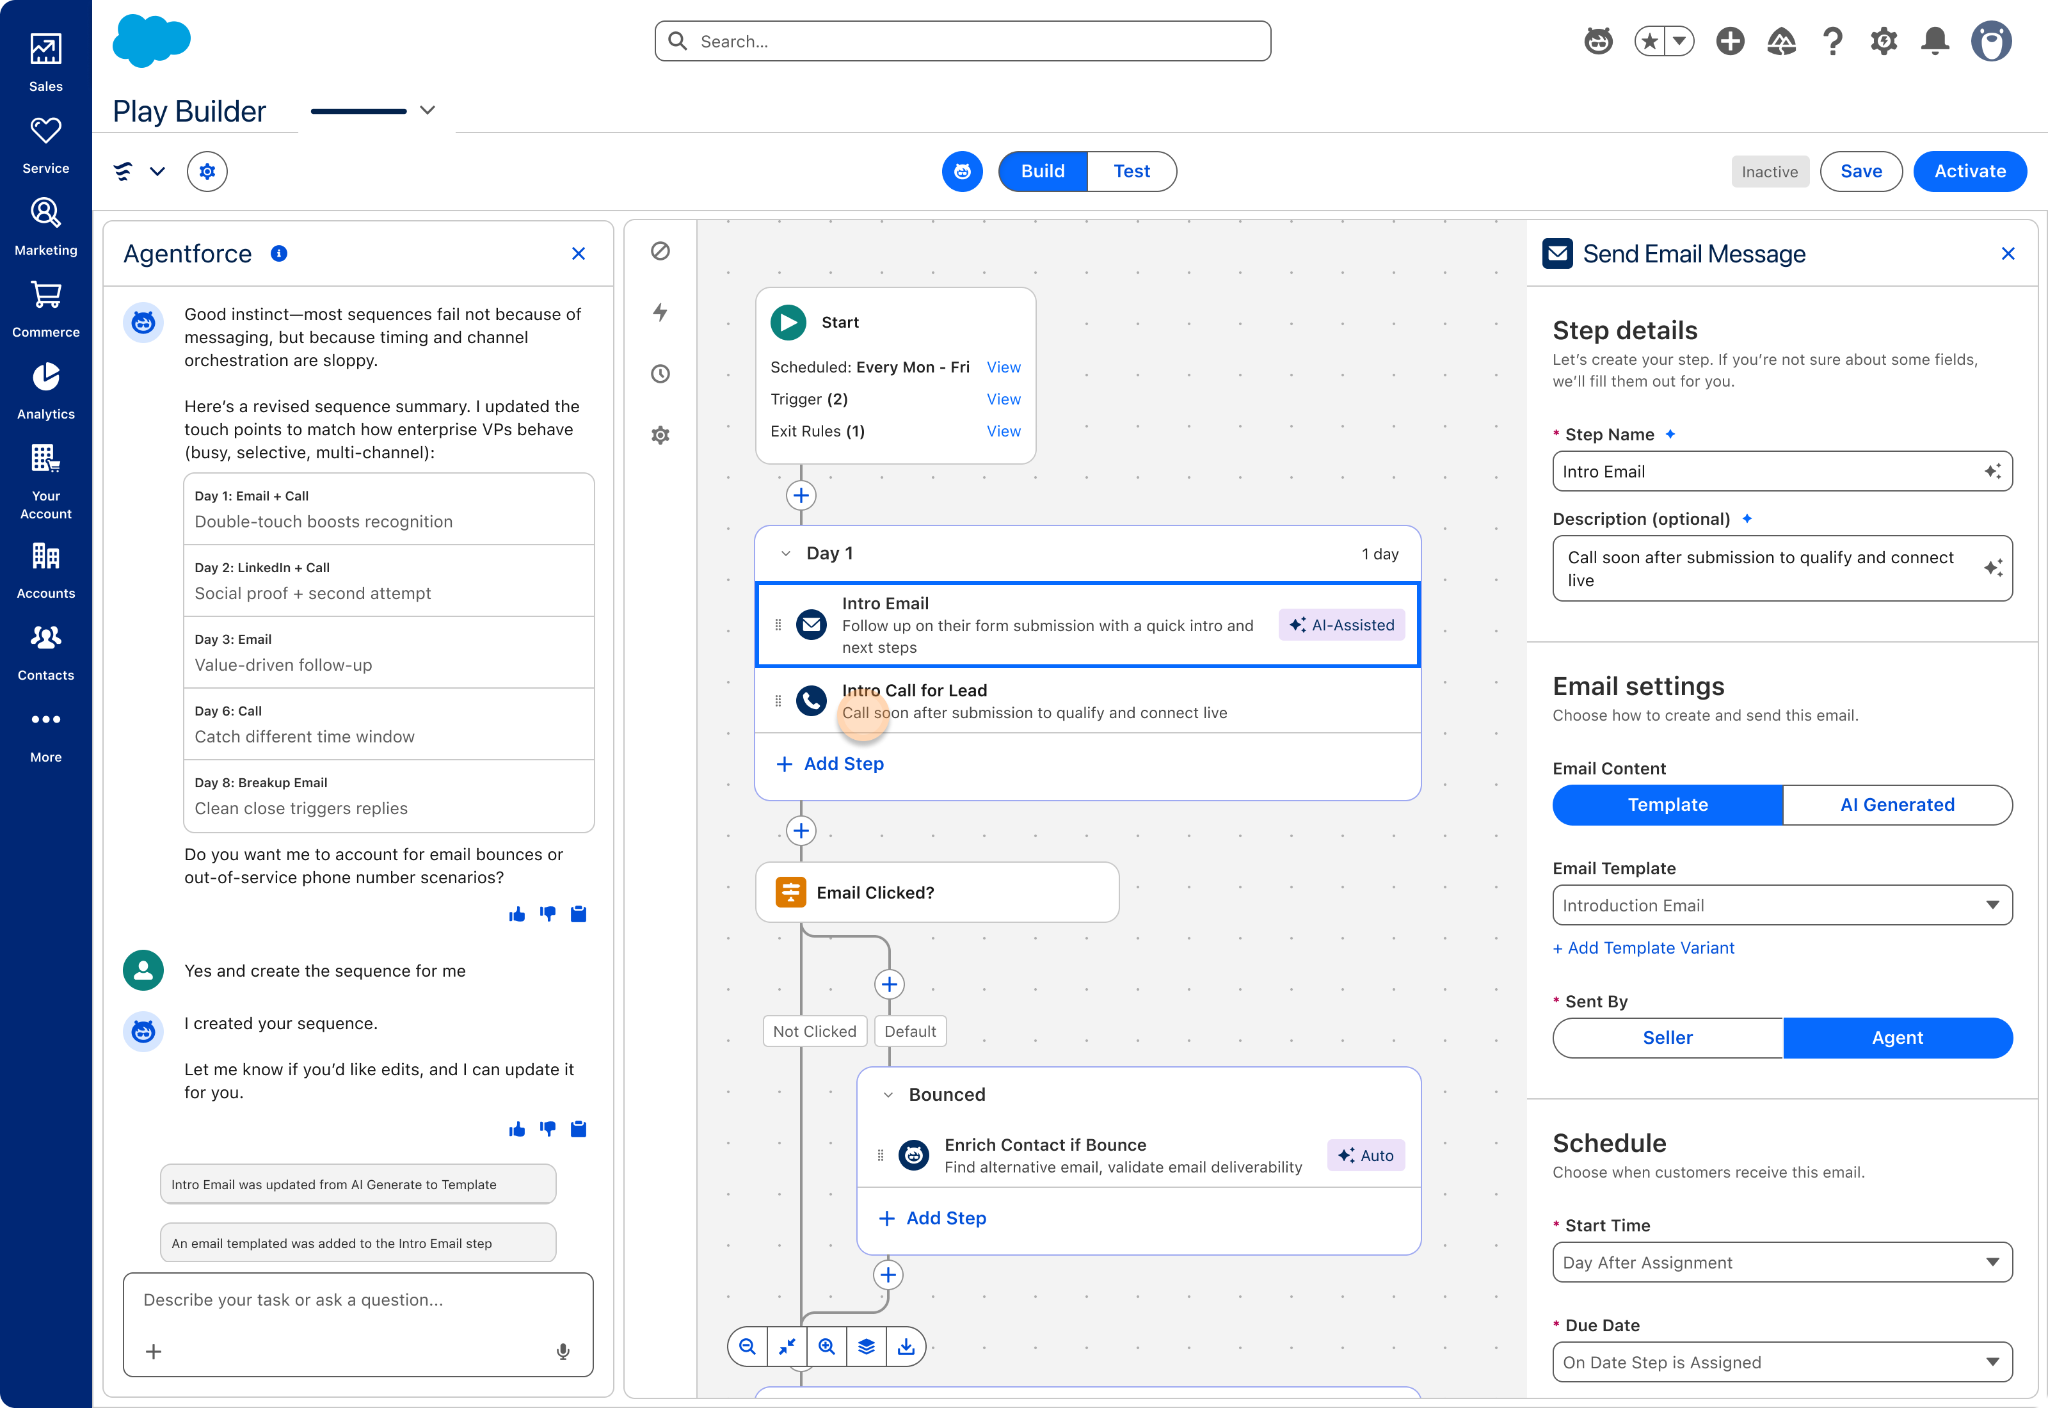The height and width of the screenshot is (1408, 2048).
Task: Open Accounts in the sidebar
Action: [x=46, y=570]
